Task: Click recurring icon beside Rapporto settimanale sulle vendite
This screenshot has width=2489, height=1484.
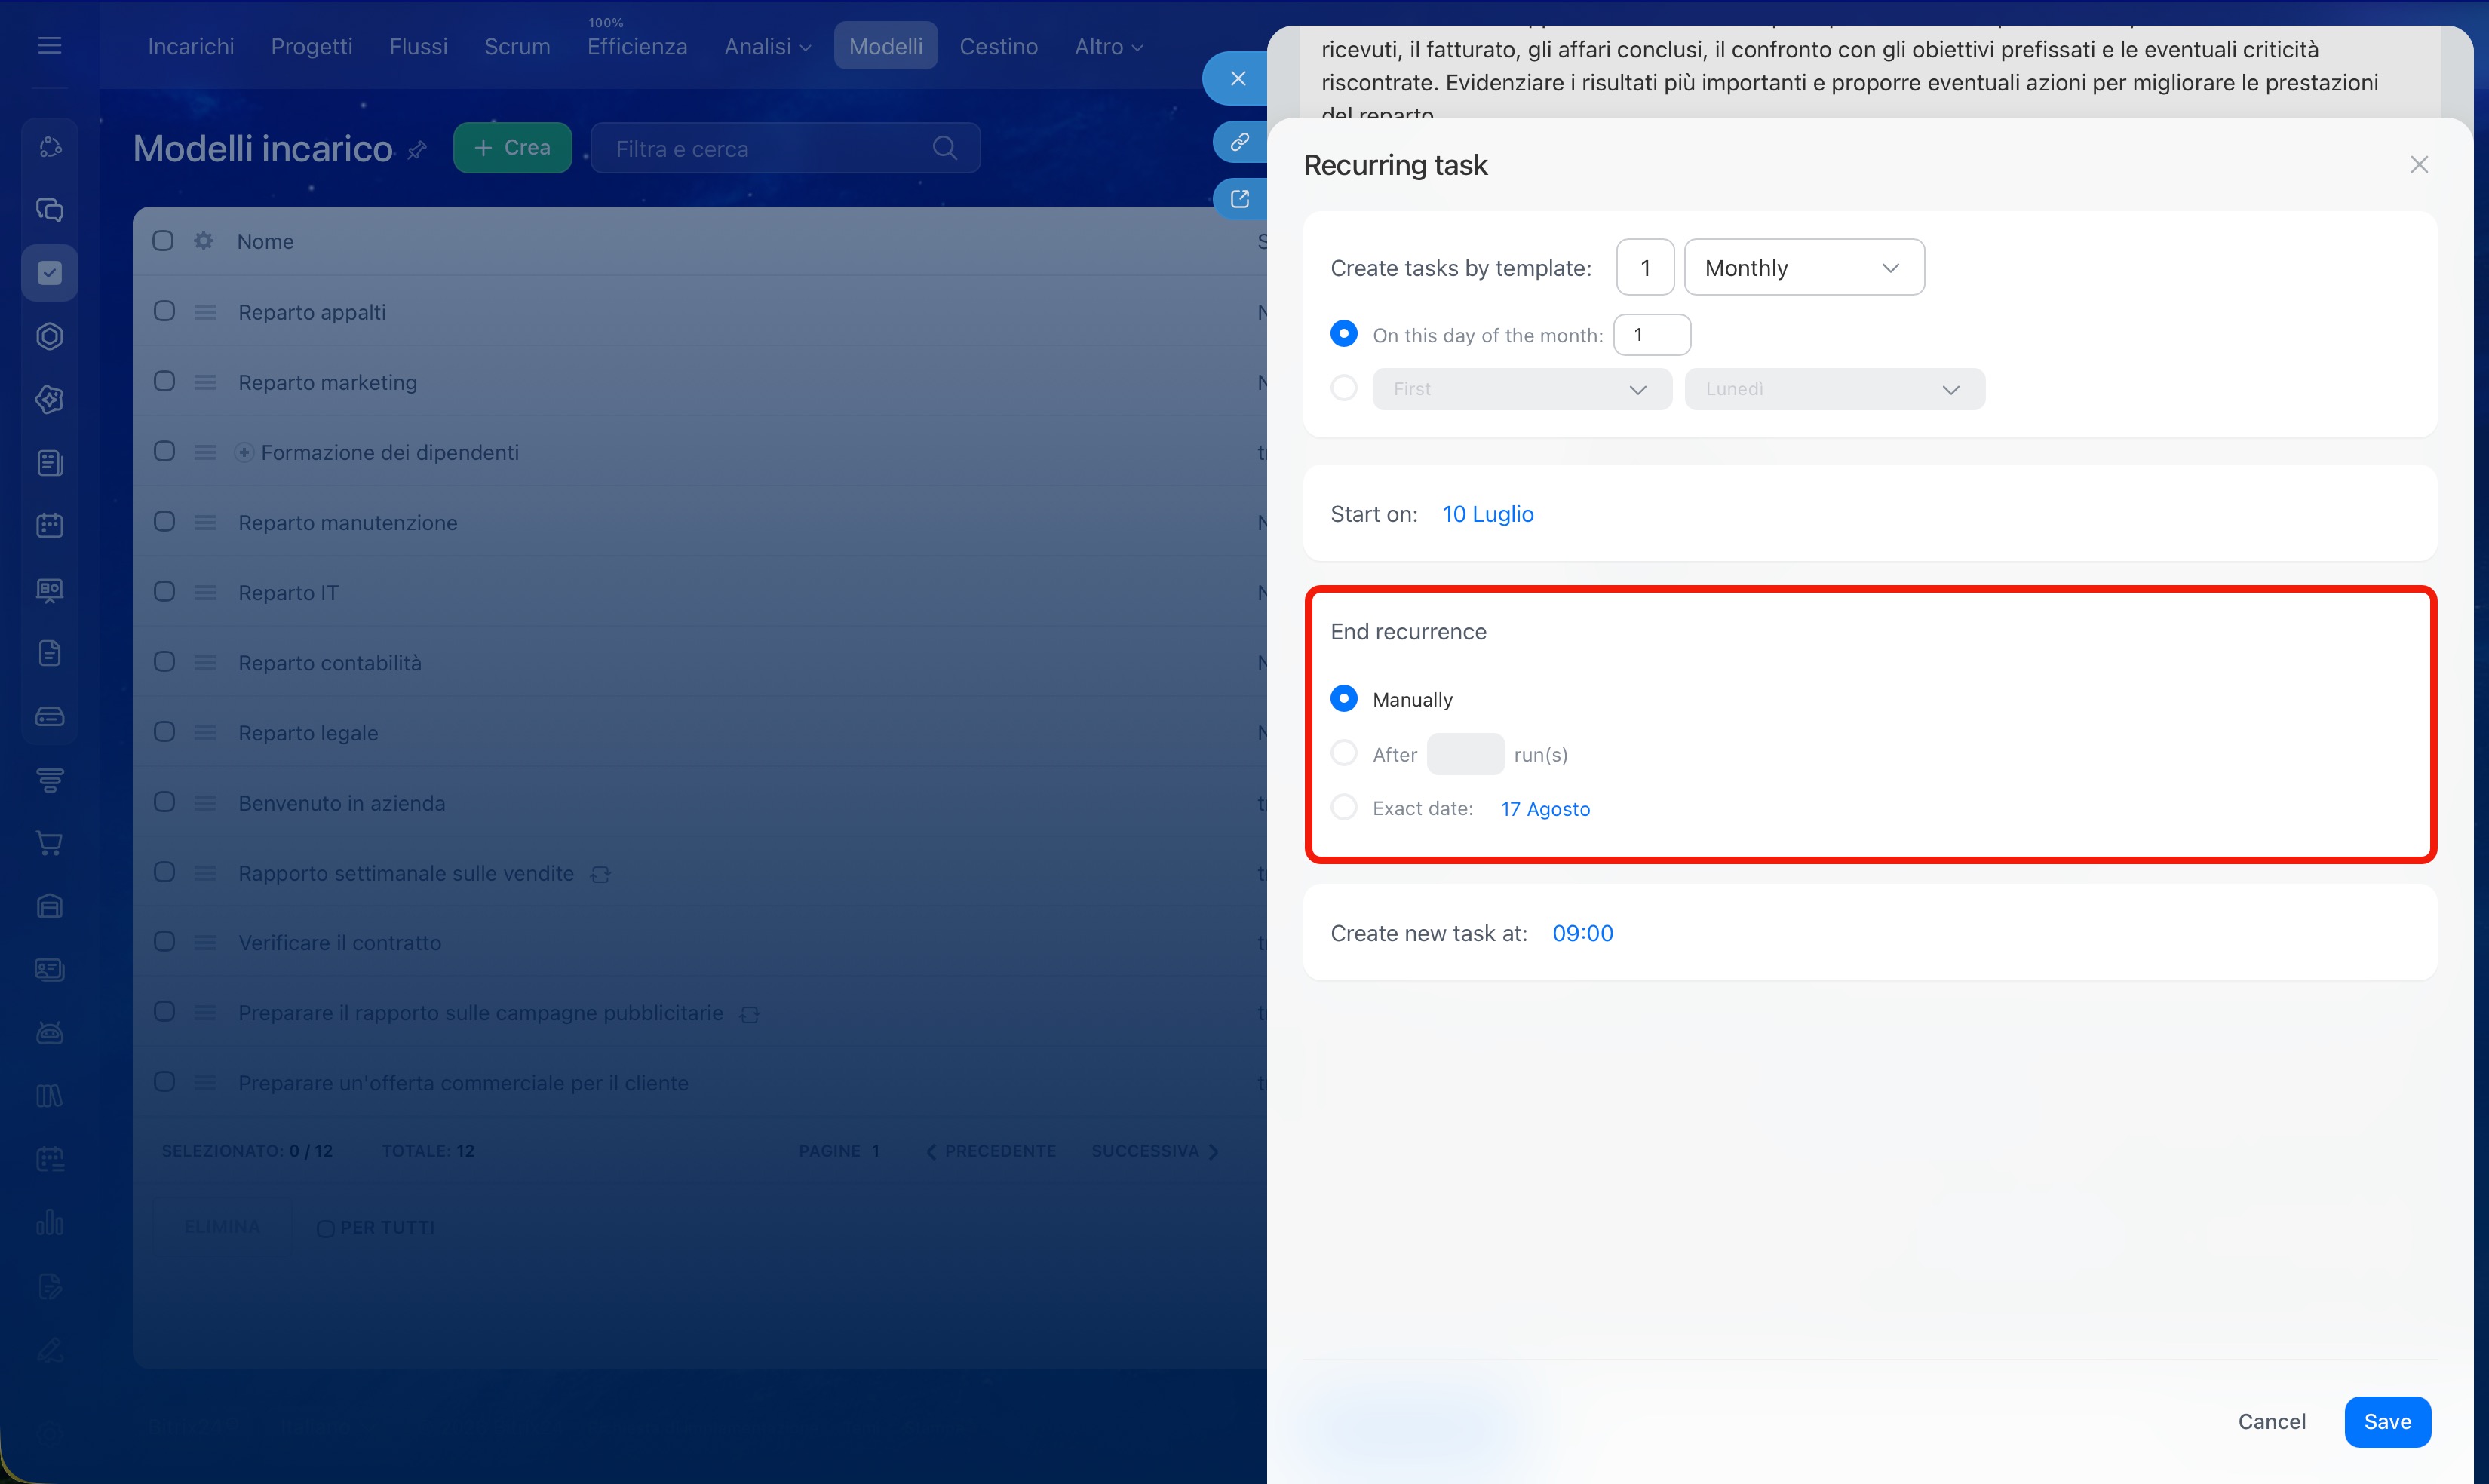Action: 600,874
